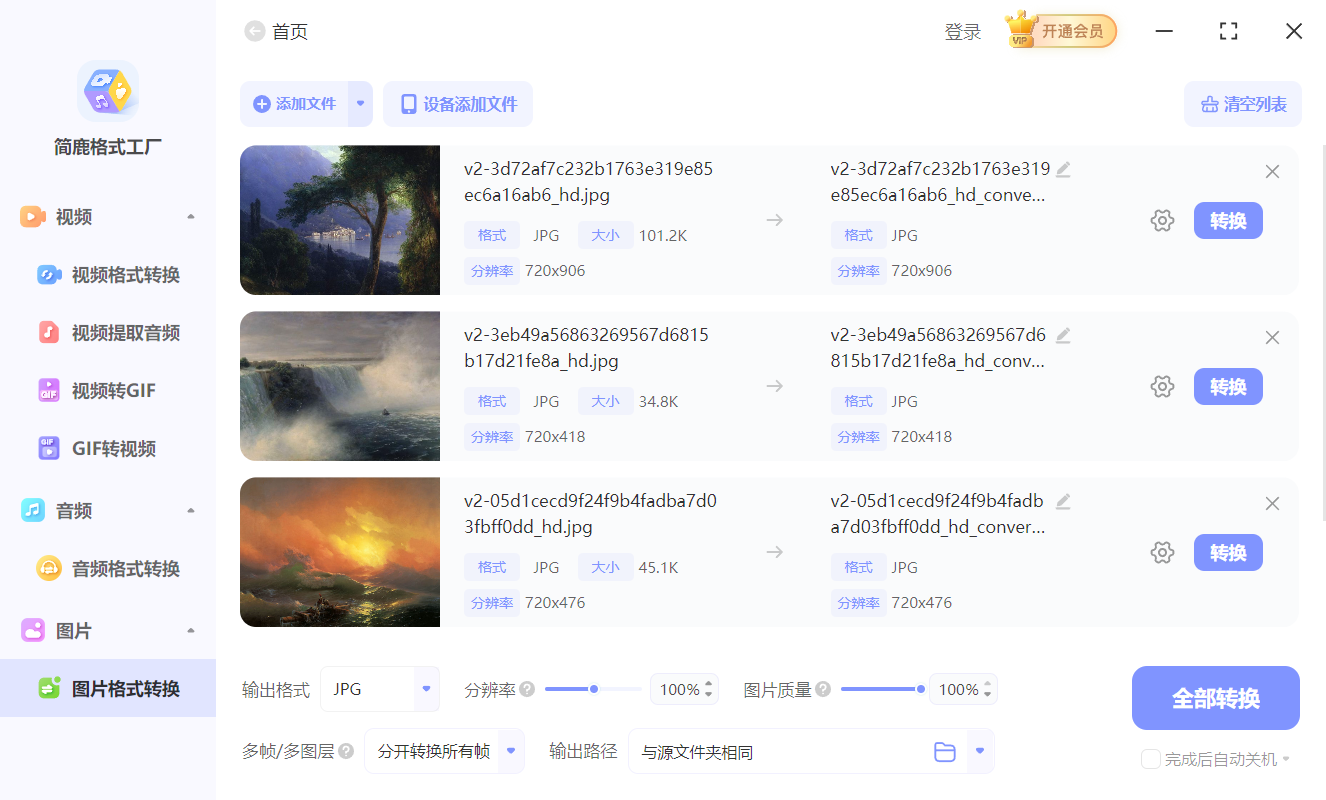Click 转换 for v2-3eb49a568632 file

click(x=1228, y=387)
